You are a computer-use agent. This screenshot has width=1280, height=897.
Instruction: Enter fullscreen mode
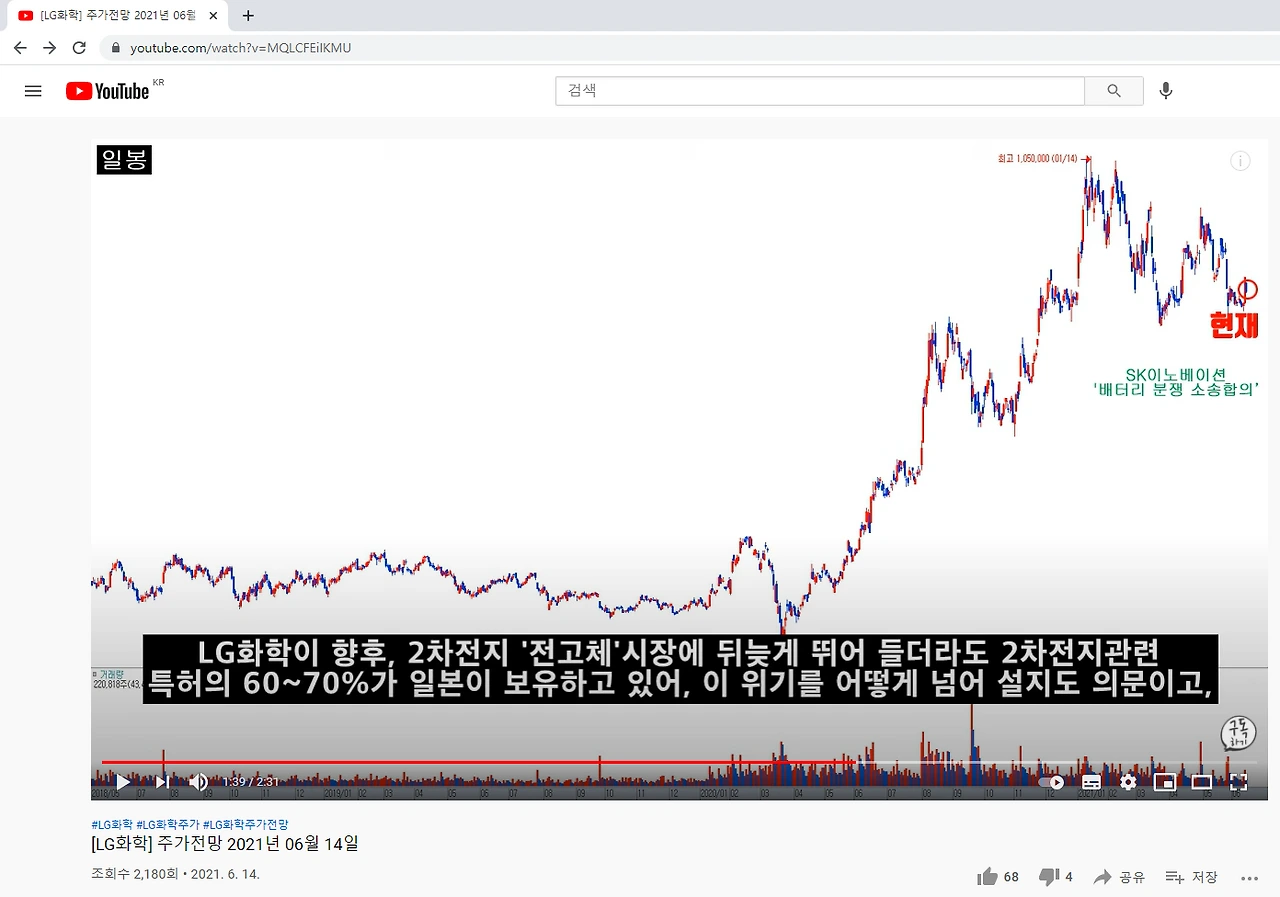1239,782
